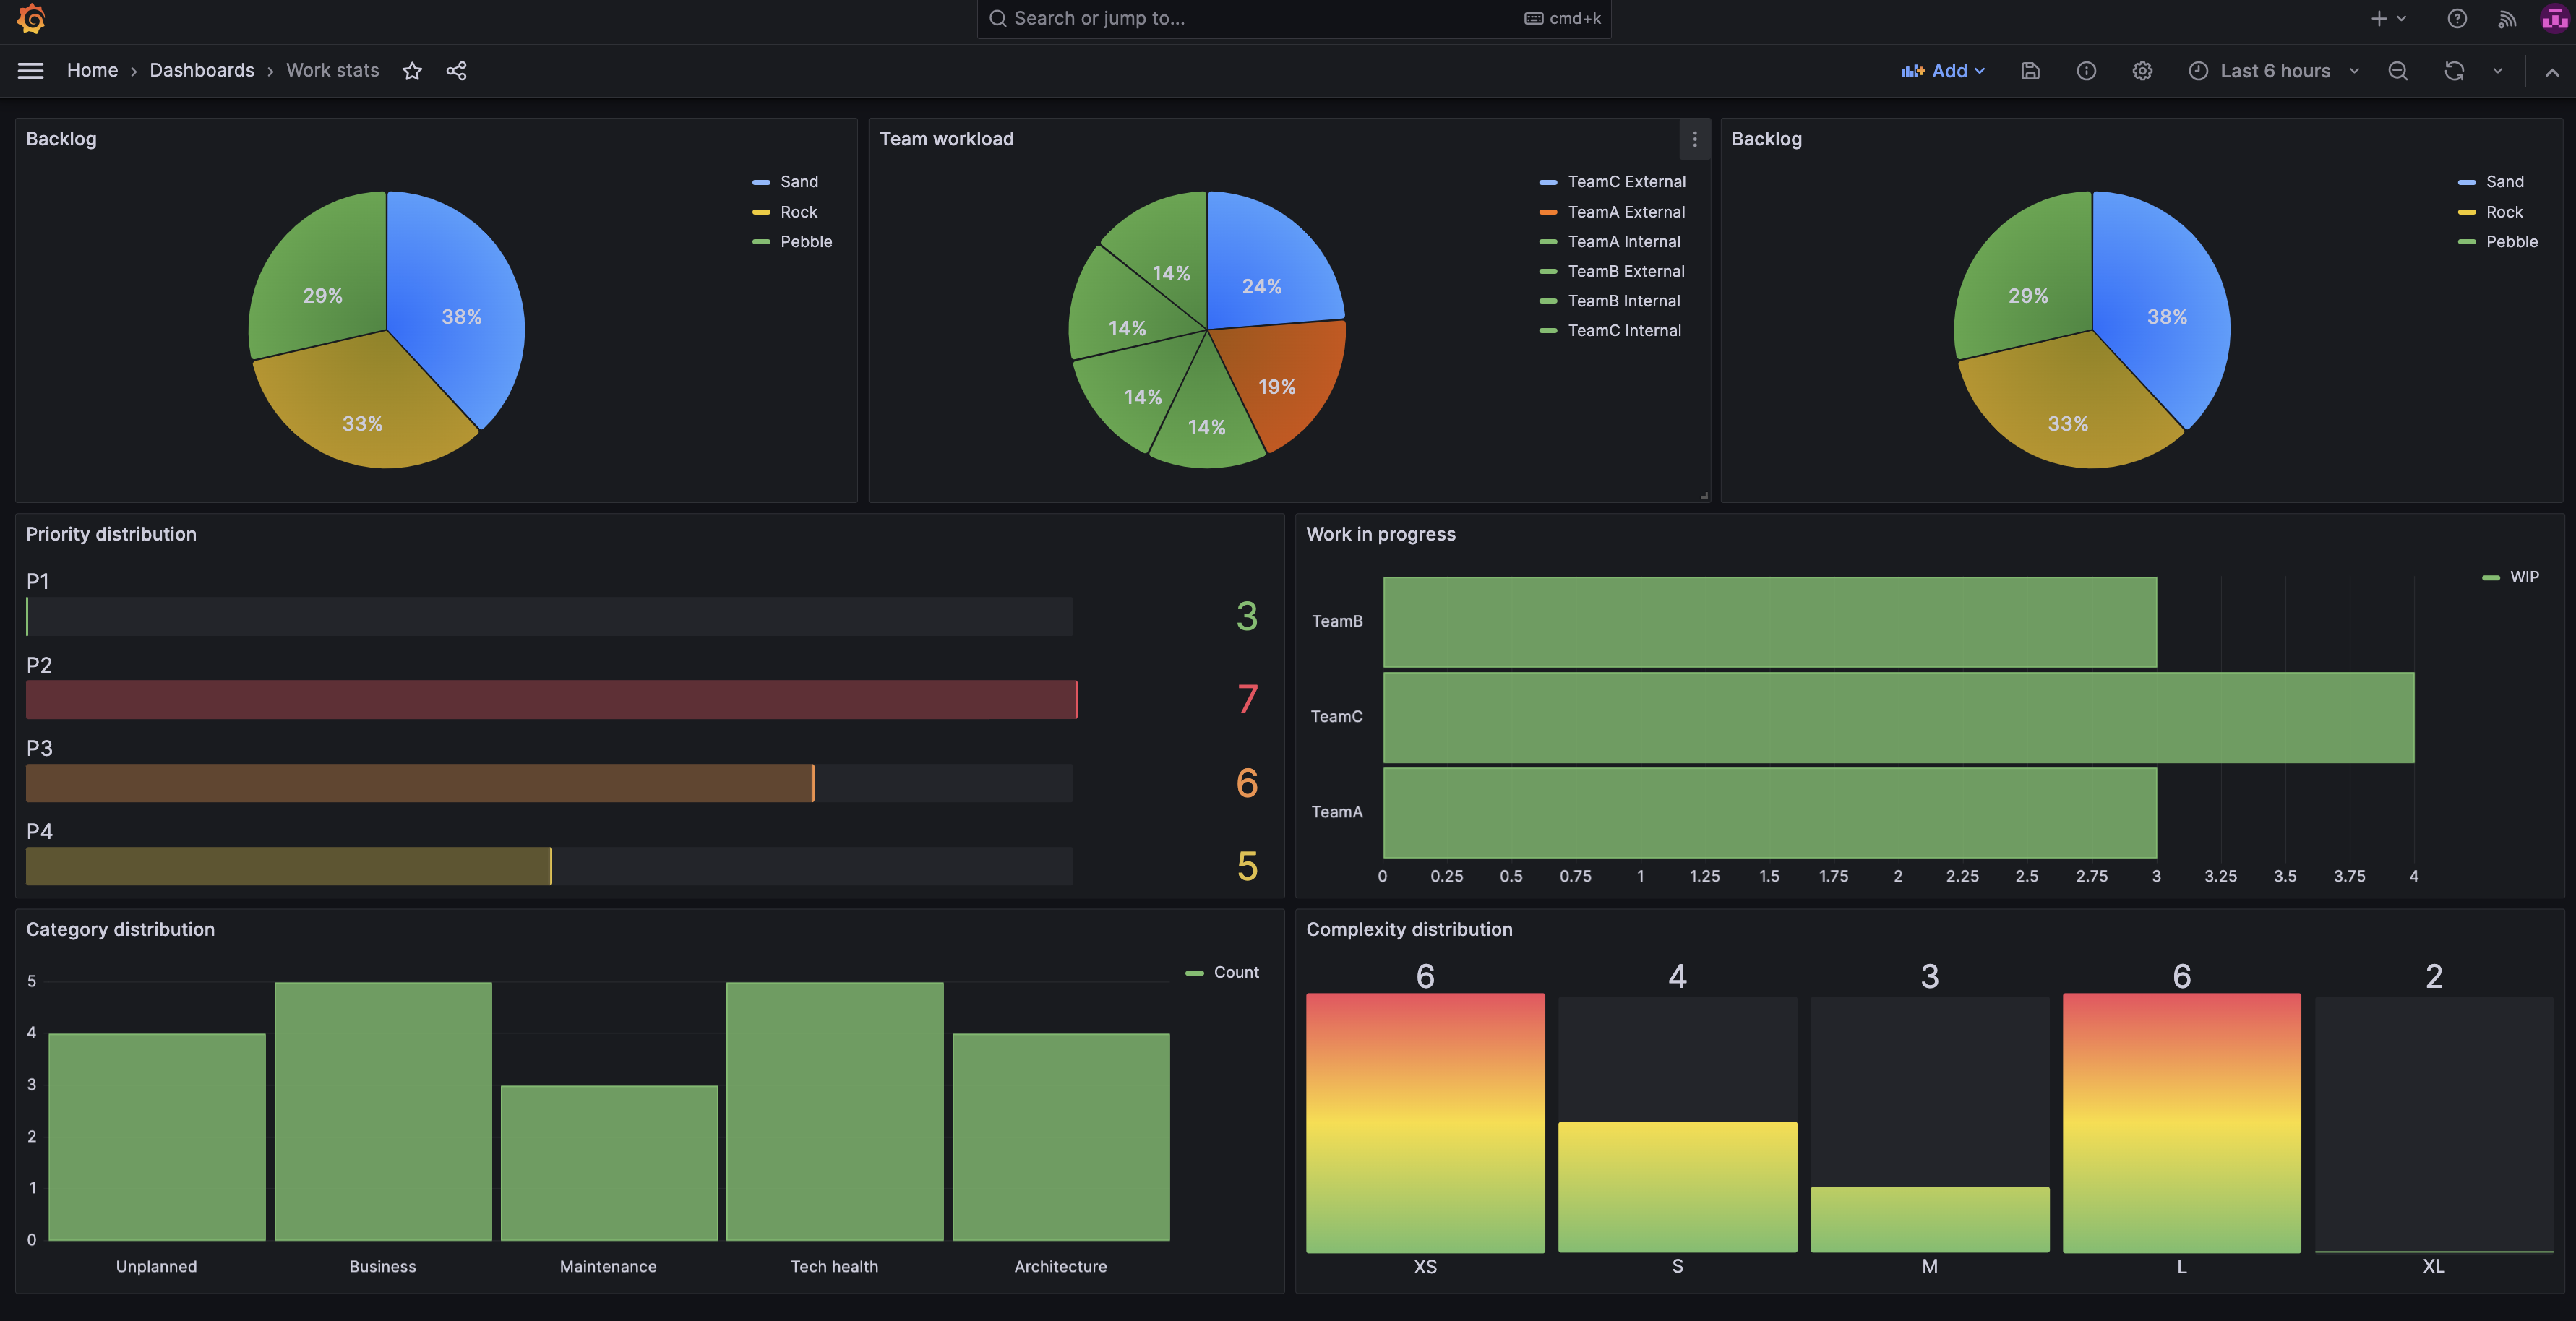Click the save dashboard icon
Viewport: 2576px width, 1321px height.
(x=2032, y=71)
